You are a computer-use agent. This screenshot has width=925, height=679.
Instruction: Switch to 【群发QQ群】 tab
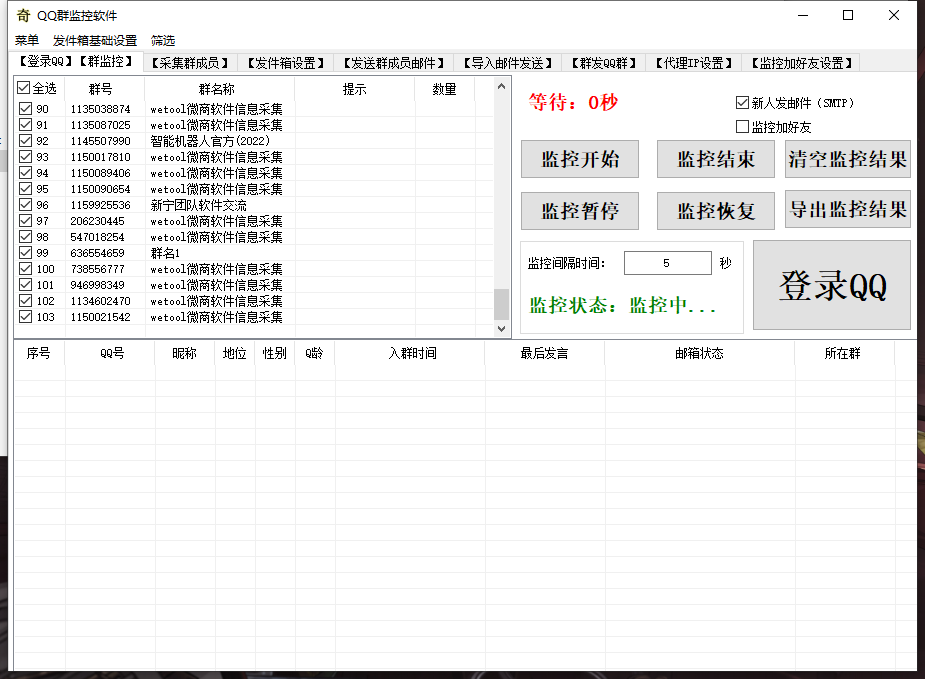[604, 63]
